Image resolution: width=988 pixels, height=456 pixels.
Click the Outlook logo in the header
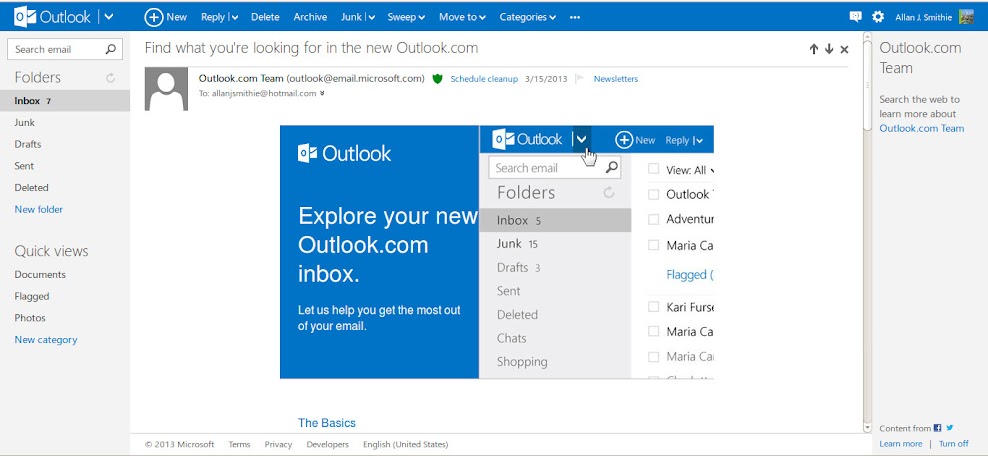tap(52, 17)
